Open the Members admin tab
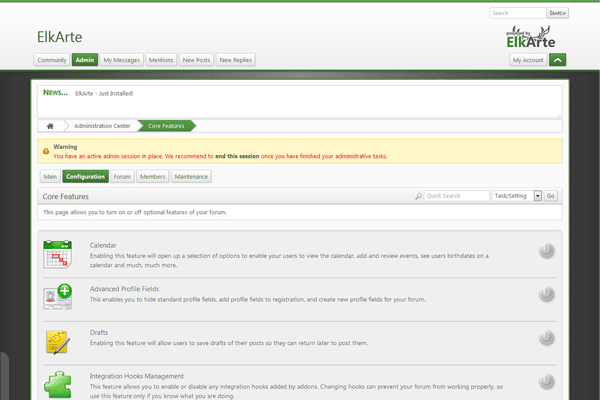 [152, 176]
